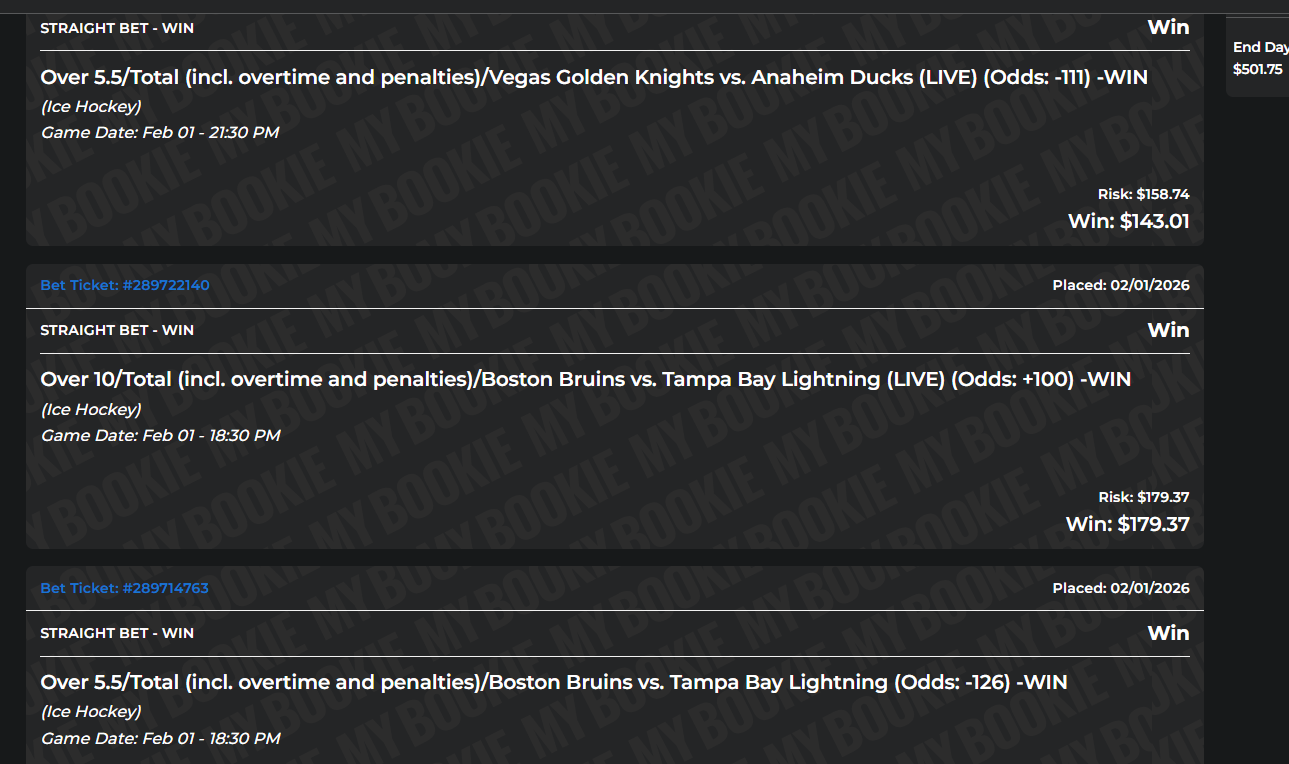Image resolution: width=1289 pixels, height=764 pixels.
Task: Click Win status in ticket #289714763 card
Action: (1168, 633)
